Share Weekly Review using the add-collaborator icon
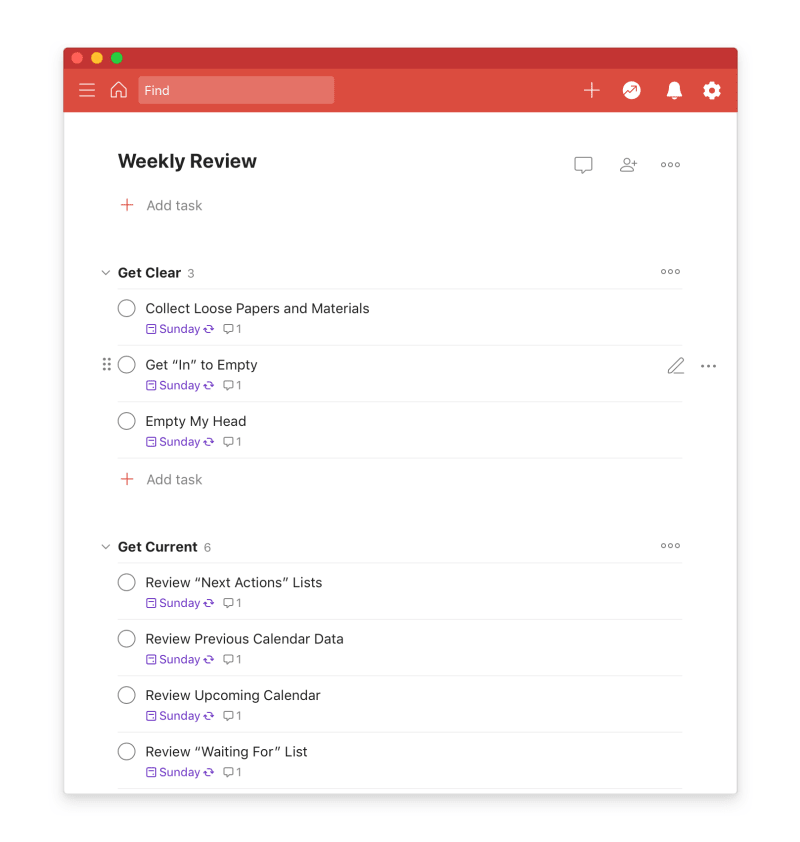The image size is (800, 842). pyautogui.click(x=628, y=164)
